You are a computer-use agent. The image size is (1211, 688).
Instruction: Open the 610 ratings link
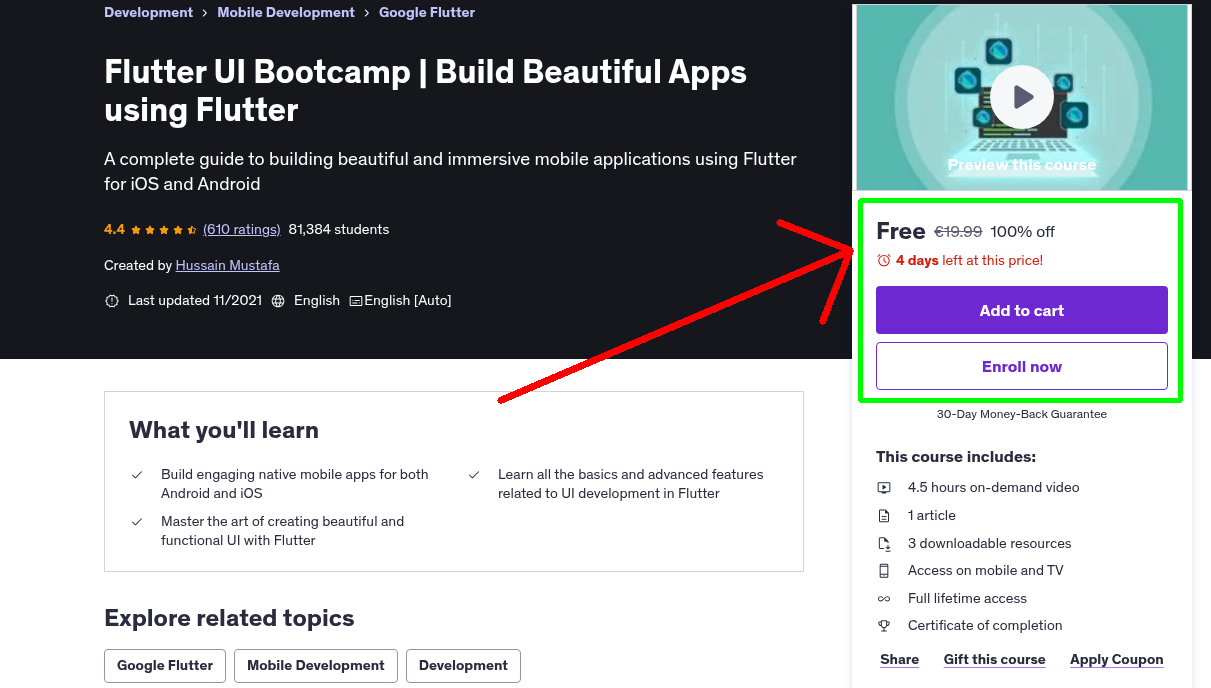(242, 230)
